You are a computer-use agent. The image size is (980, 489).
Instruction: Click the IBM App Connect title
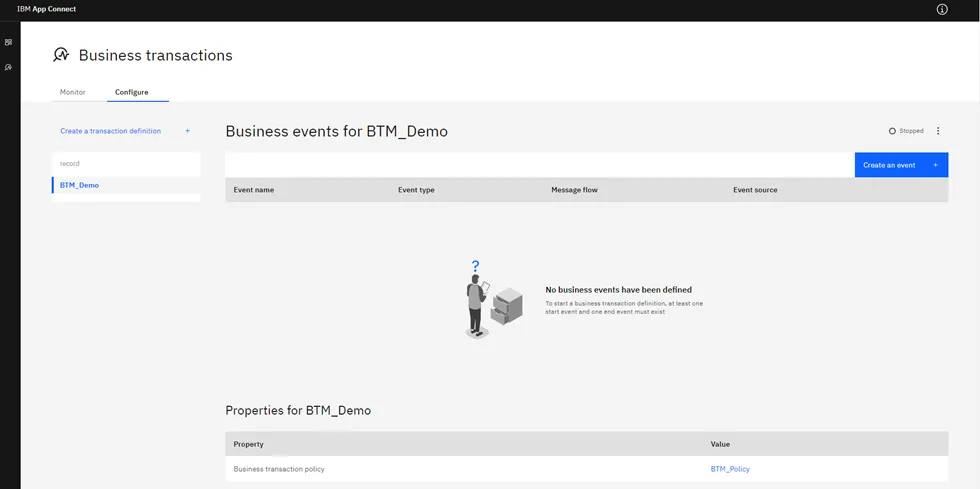pos(46,9)
